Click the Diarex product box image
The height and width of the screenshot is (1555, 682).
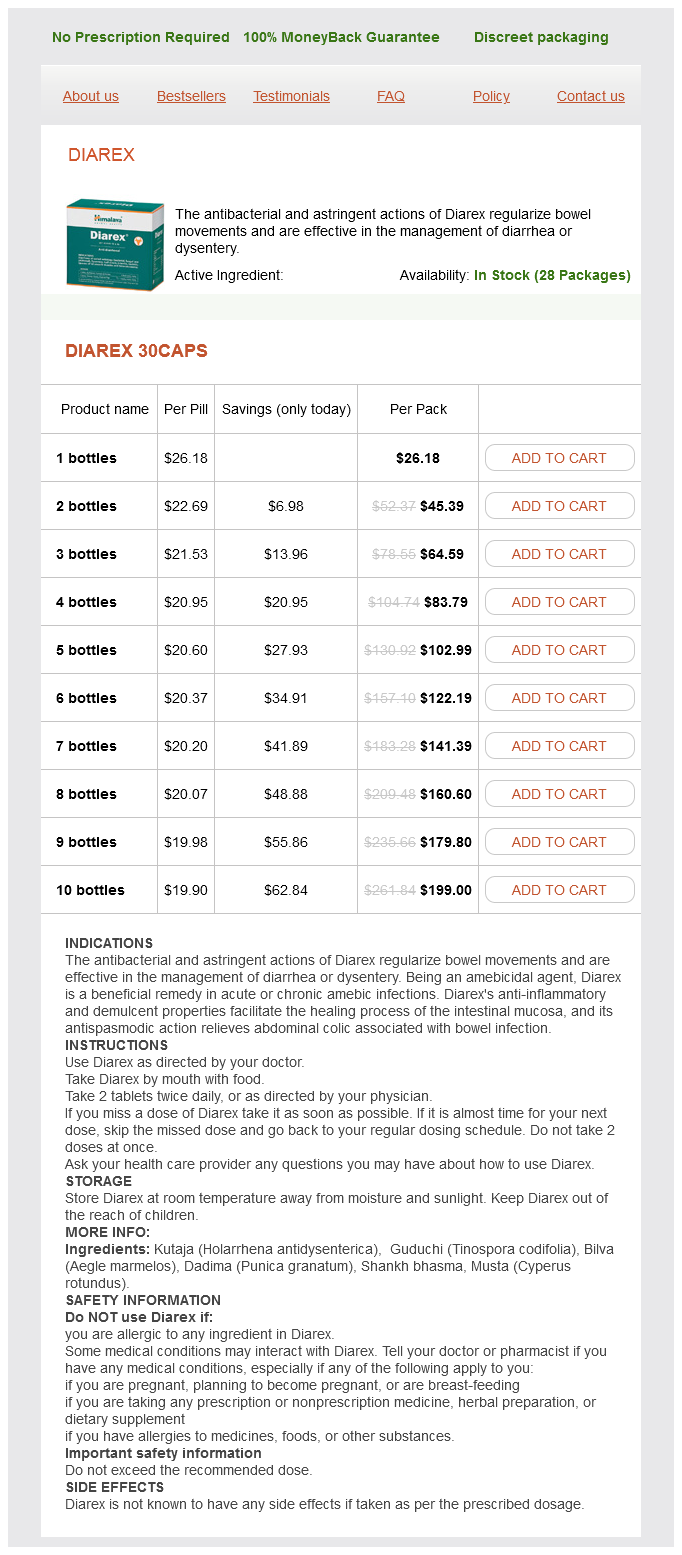coord(115,245)
